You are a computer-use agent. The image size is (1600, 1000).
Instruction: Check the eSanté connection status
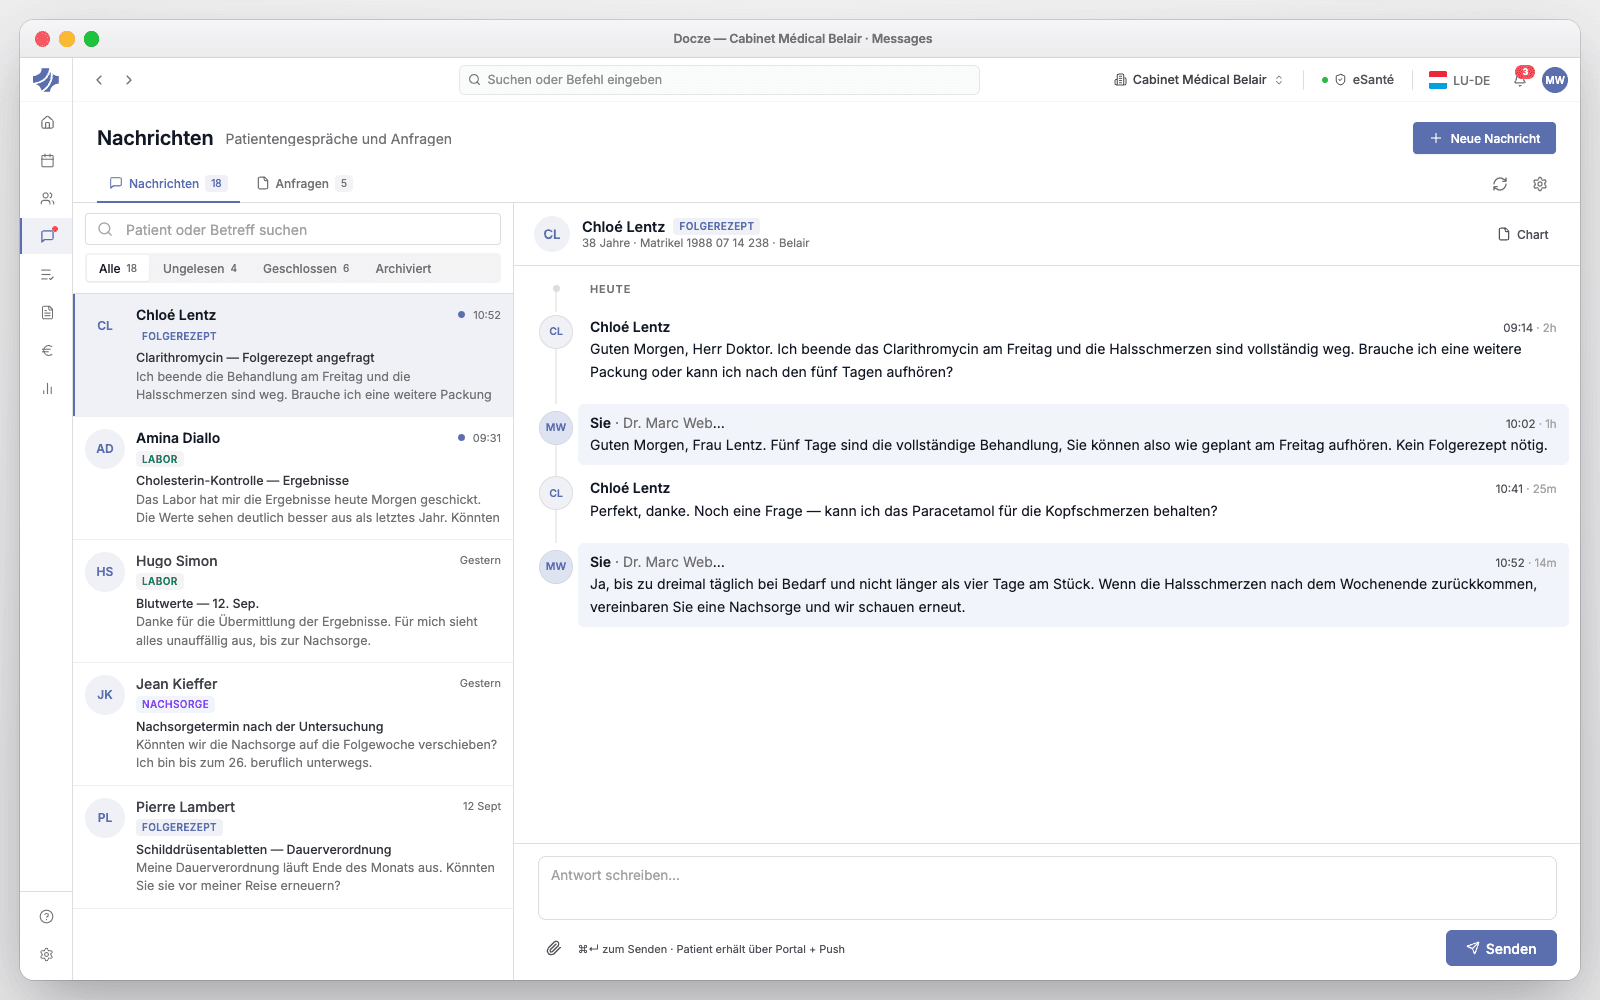point(1358,80)
